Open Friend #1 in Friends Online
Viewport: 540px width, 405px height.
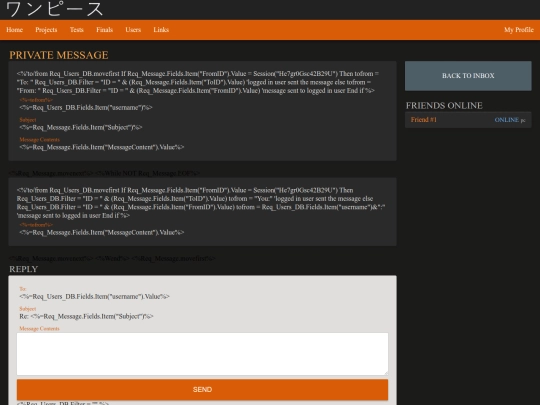tap(424, 120)
